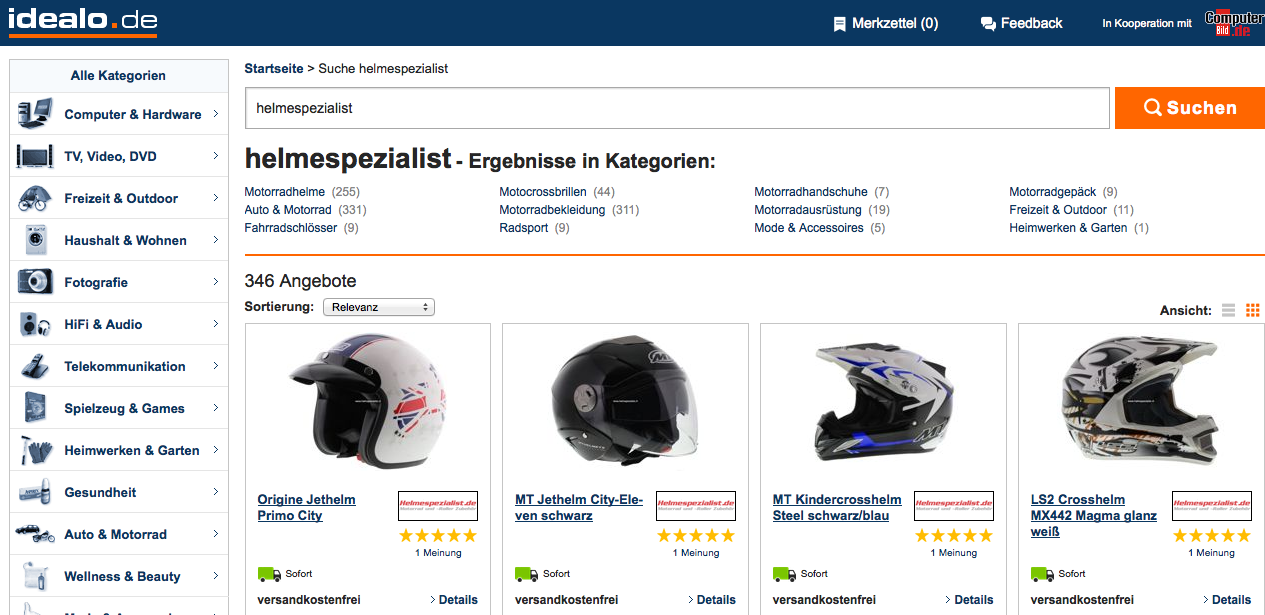
Task: Click Helmespezialist shop logo on Origine Jethelm
Action: pyautogui.click(x=437, y=505)
